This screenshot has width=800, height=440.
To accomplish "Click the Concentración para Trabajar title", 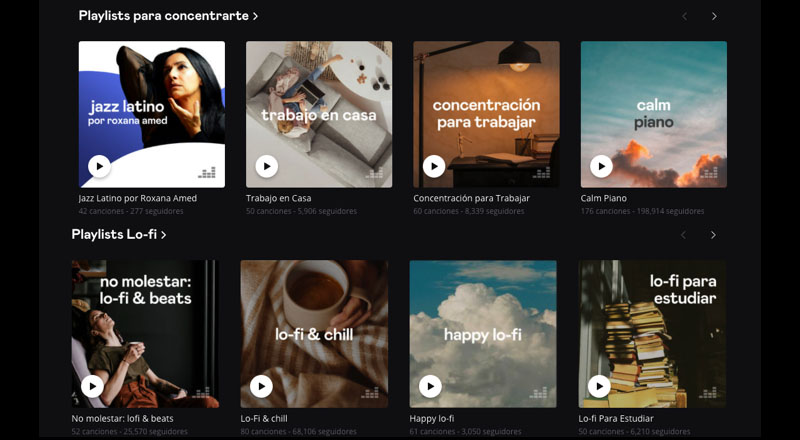I will click(471, 198).
